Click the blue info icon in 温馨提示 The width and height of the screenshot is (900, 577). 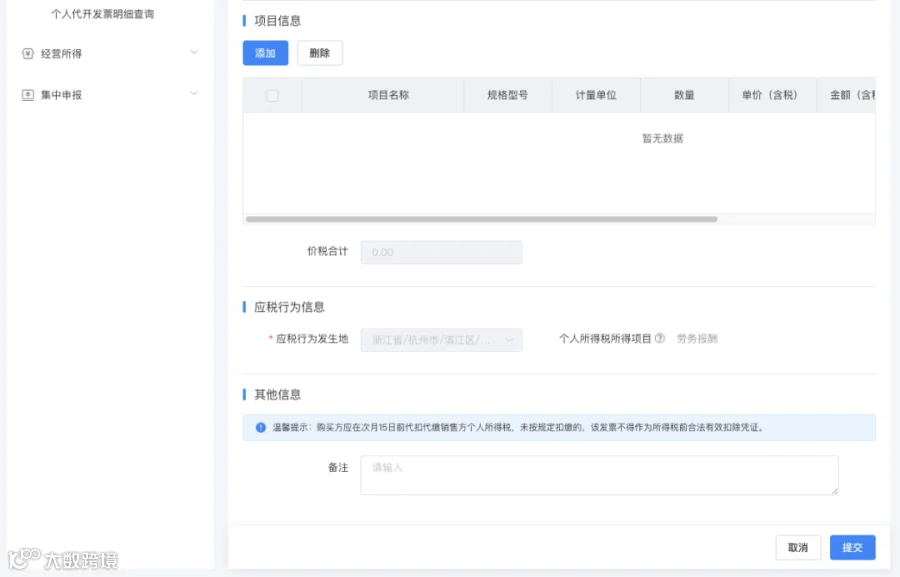pyautogui.click(x=261, y=427)
